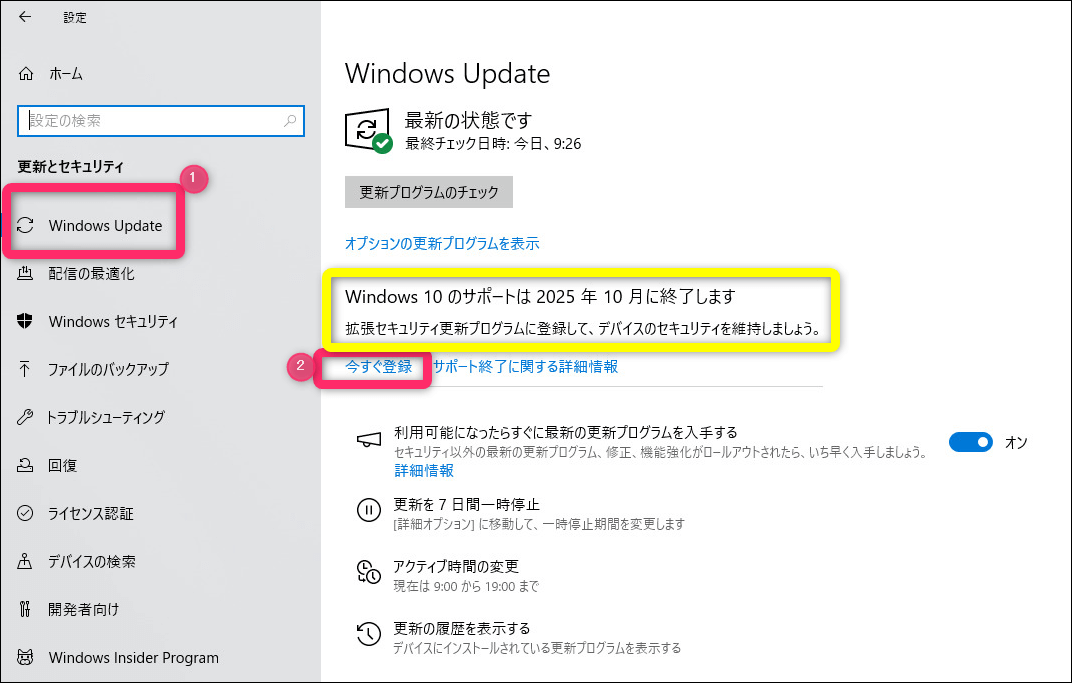Open オプションの更新プログラムを表示 link
This screenshot has width=1072, height=683.
coord(442,243)
